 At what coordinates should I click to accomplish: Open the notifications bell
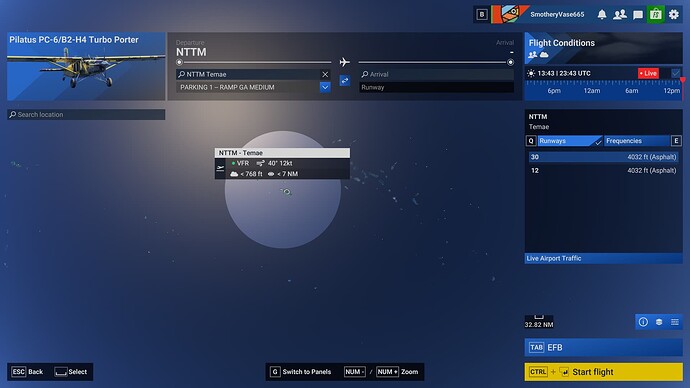(602, 15)
